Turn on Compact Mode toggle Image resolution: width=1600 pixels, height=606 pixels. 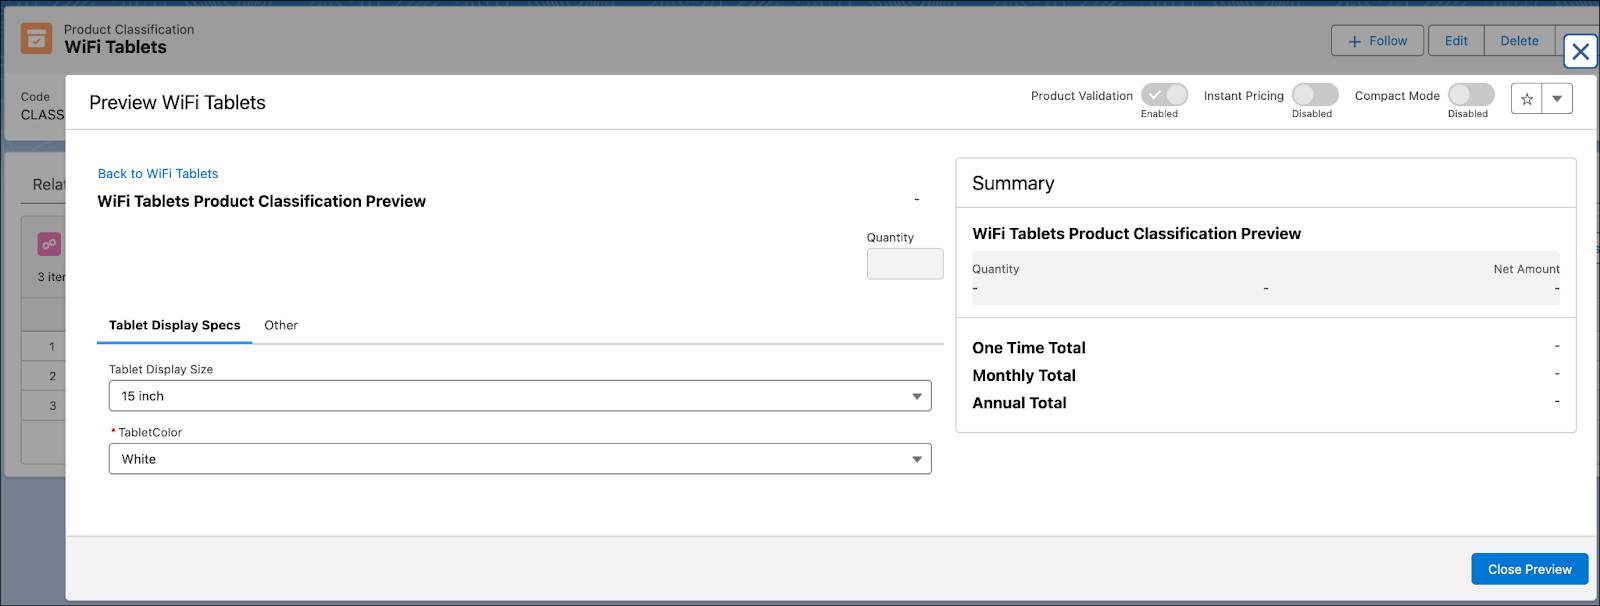point(1471,95)
